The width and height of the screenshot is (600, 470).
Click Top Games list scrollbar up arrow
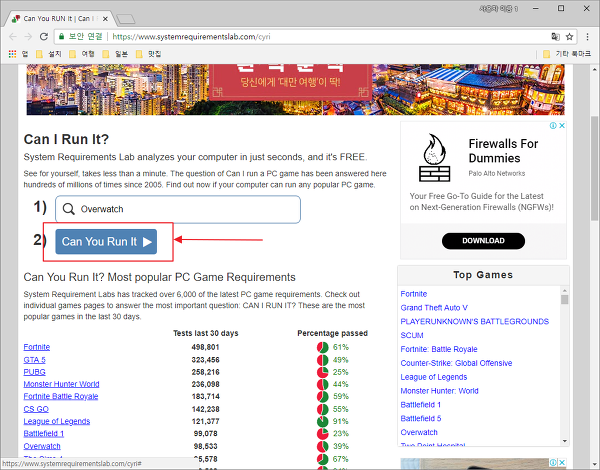[565, 290]
